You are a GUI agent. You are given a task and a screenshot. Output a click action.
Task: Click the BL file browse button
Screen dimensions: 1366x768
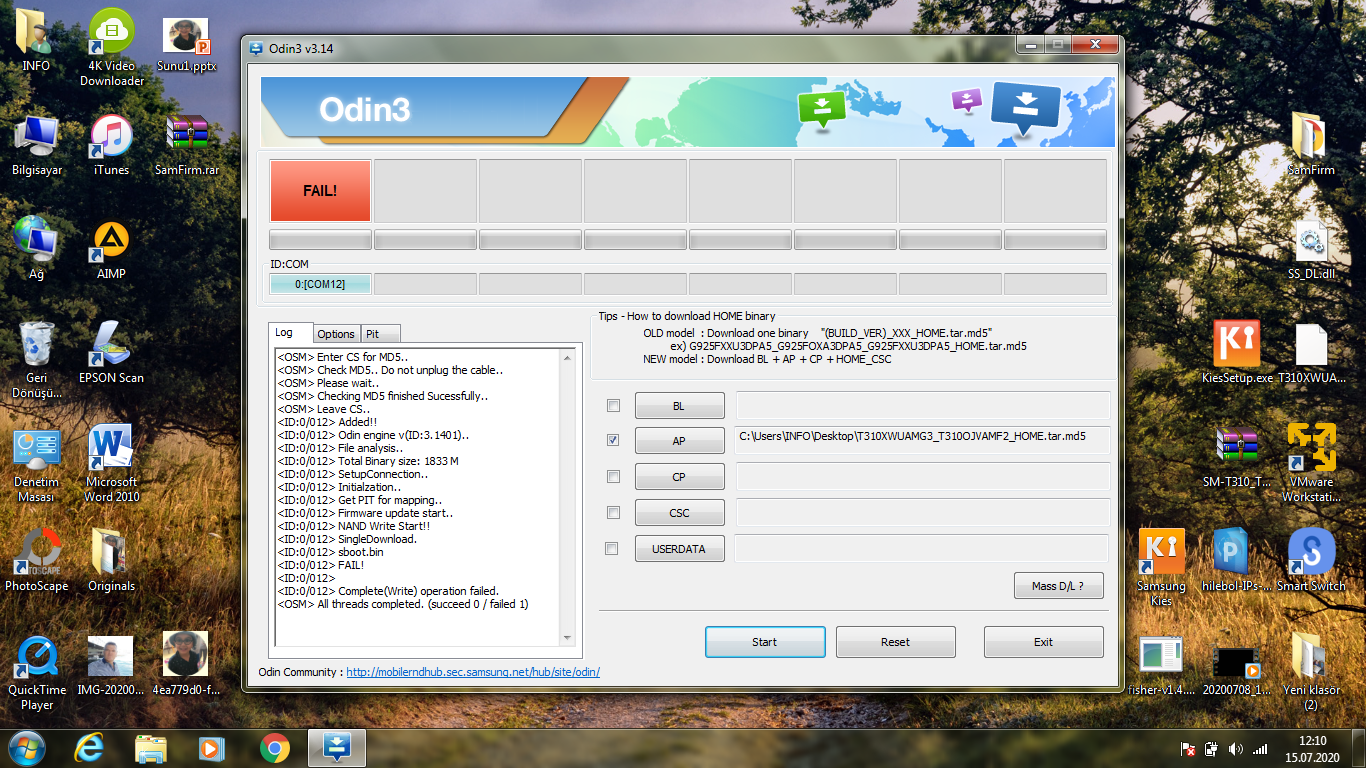pyautogui.click(x=679, y=405)
